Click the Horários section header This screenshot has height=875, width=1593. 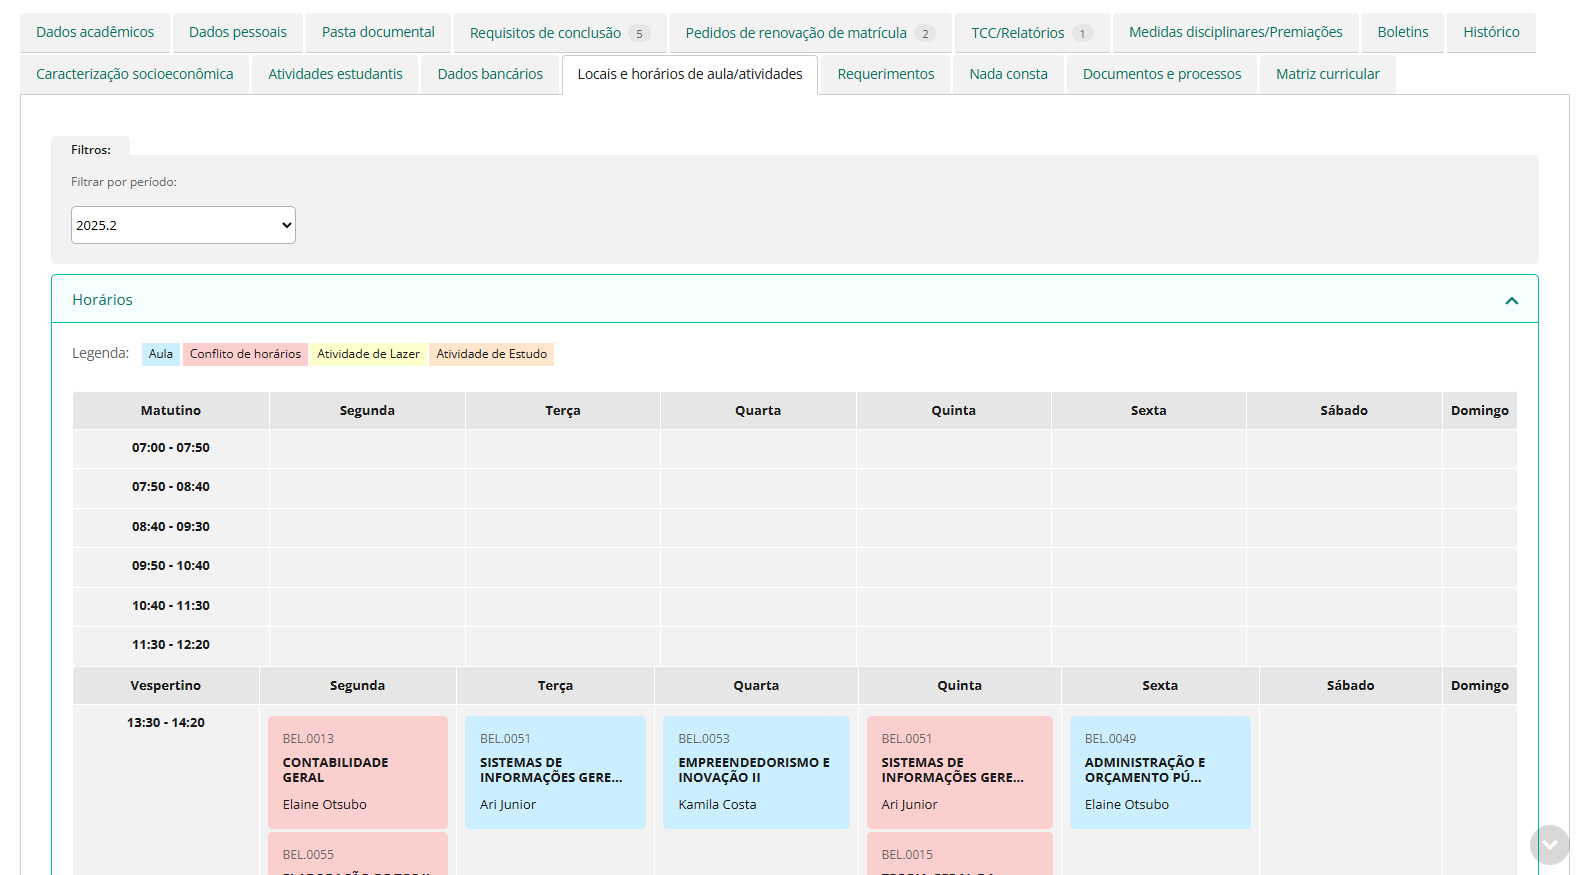[x=102, y=300]
